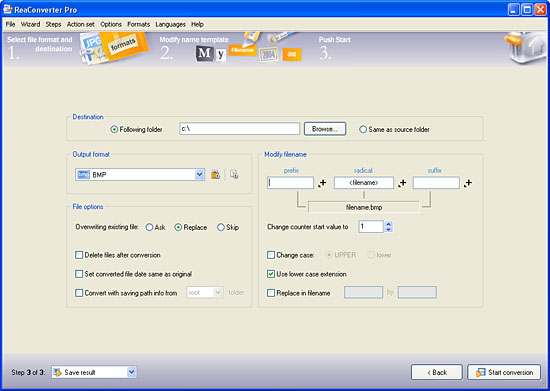Open the File menu
Viewport: 550px width, 391px height.
pos(11,24)
